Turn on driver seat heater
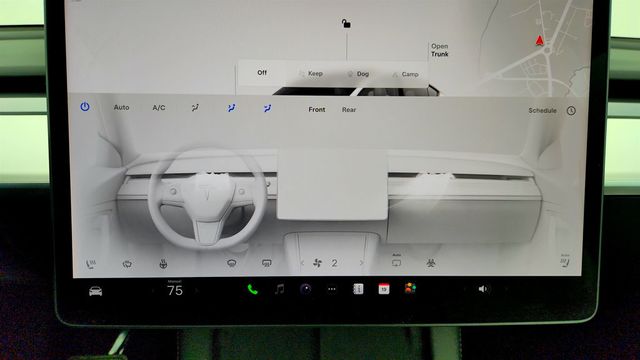 (x=91, y=264)
